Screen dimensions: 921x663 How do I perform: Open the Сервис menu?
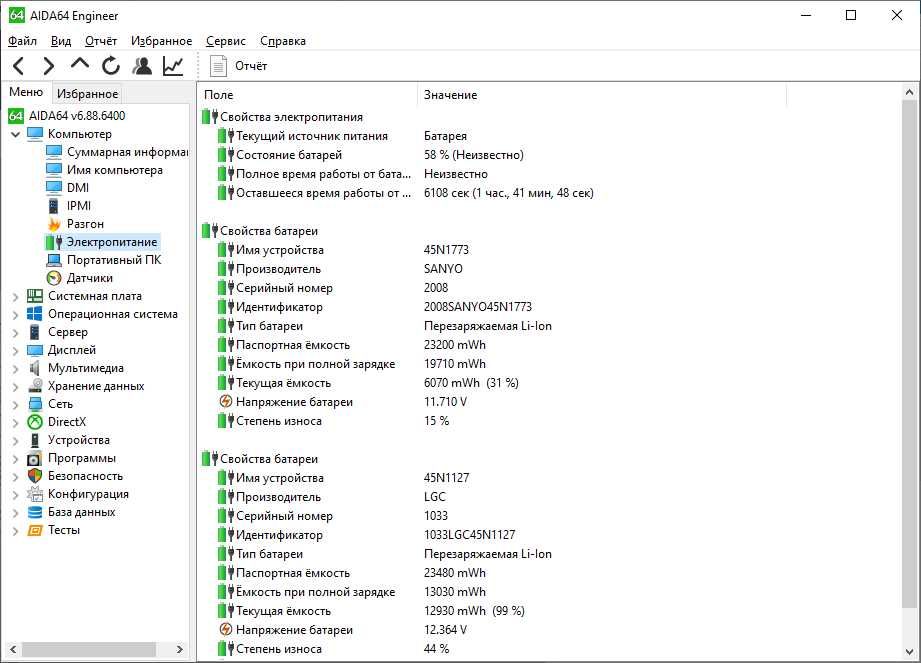(x=226, y=41)
